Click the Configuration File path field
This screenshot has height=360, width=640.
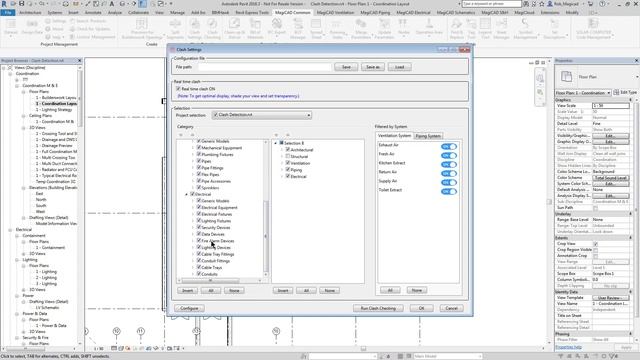pos(264,67)
